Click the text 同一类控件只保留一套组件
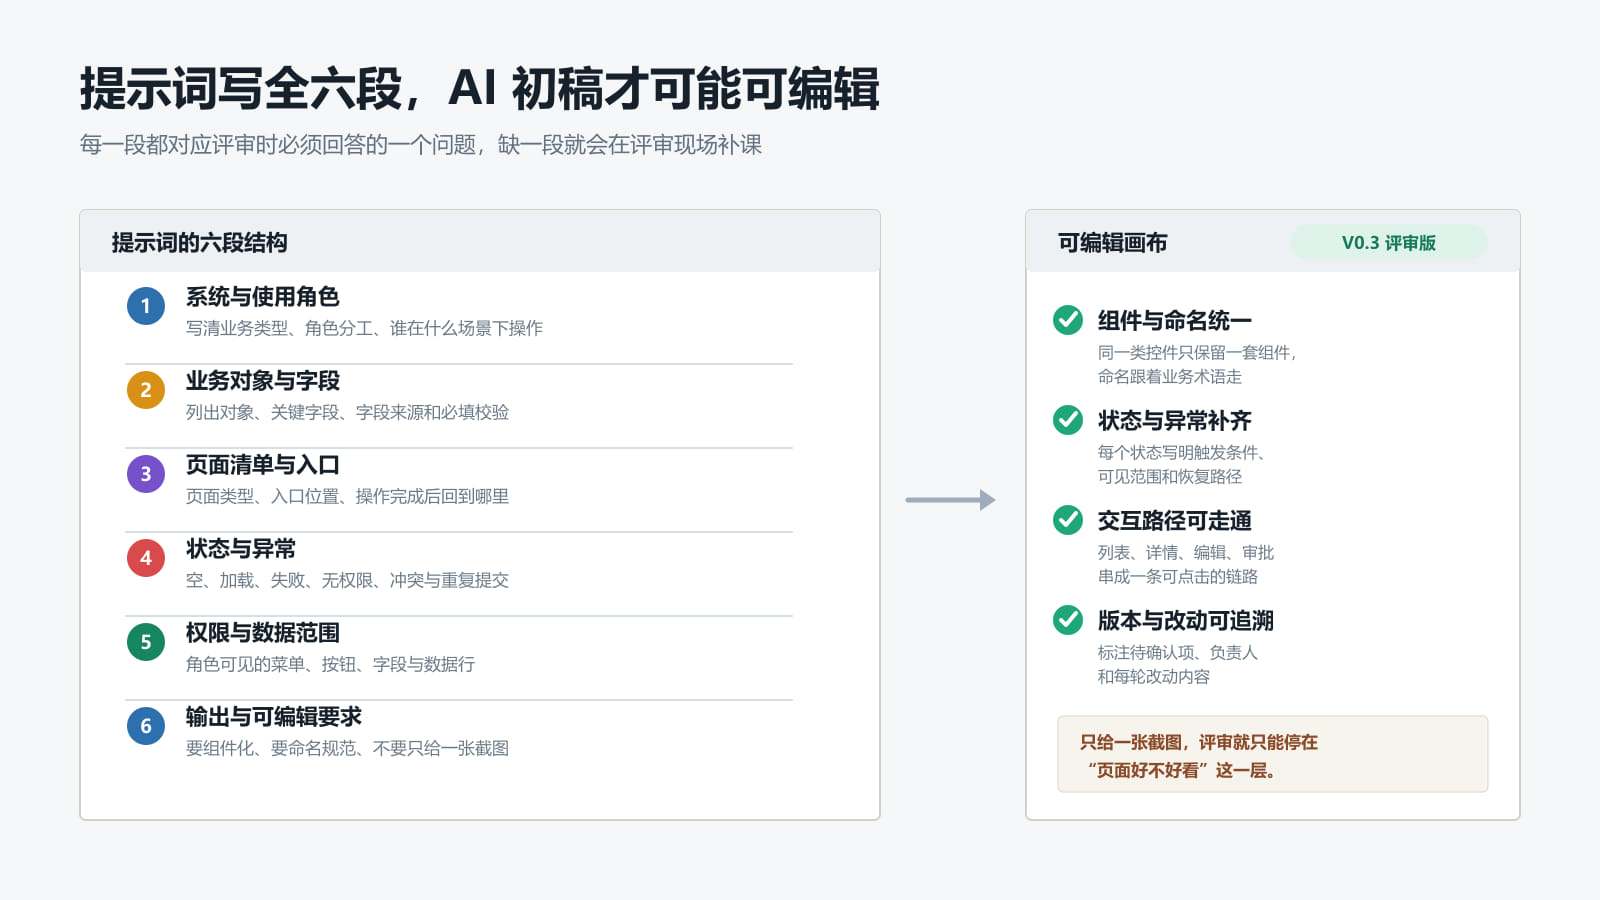The height and width of the screenshot is (900, 1600). coord(1197,352)
